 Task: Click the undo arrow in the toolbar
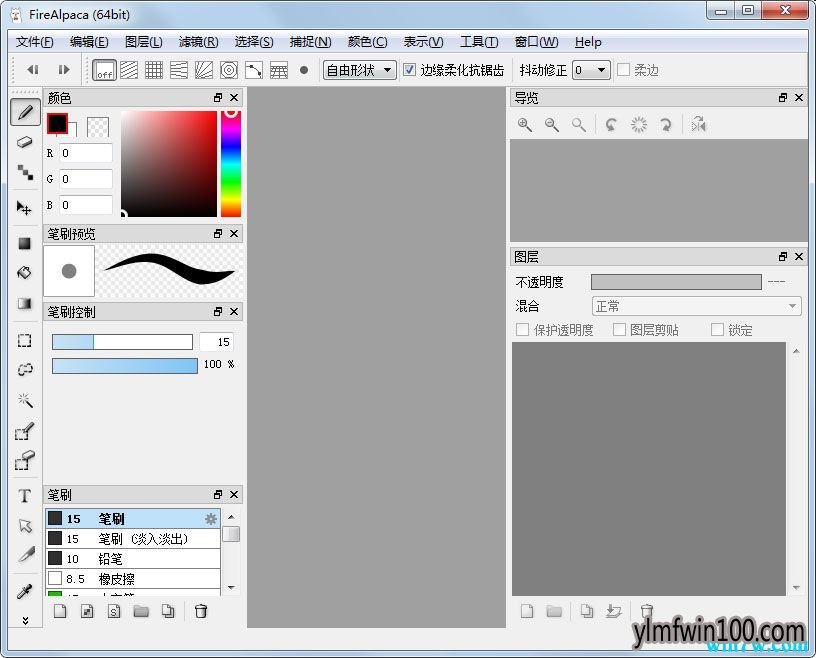point(33,70)
